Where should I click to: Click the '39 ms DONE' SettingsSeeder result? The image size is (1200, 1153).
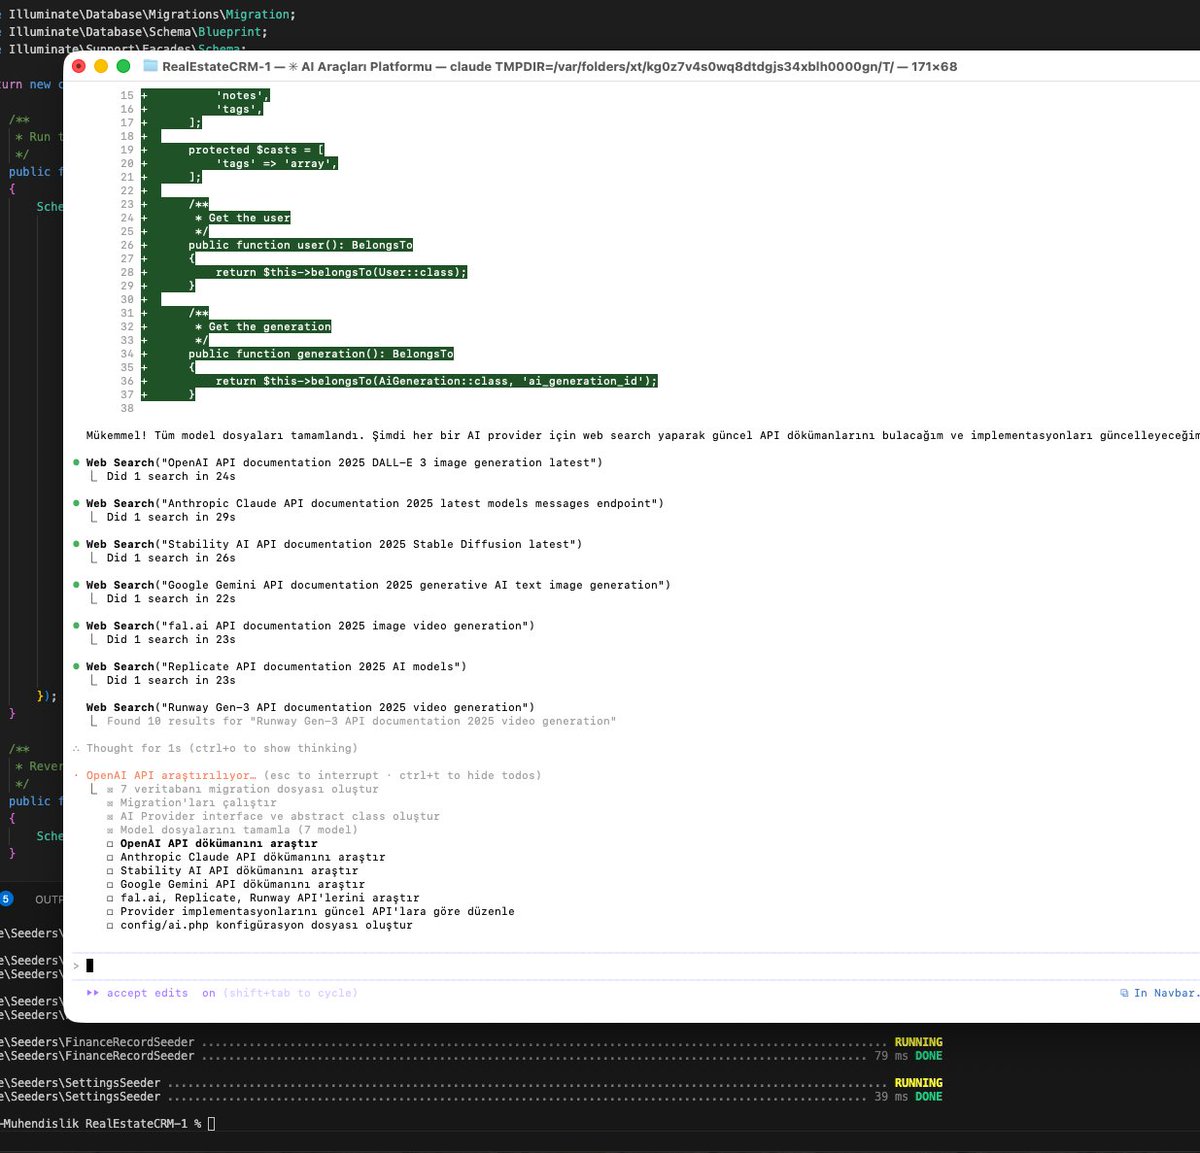pyautogui.click(x=908, y=1097)
